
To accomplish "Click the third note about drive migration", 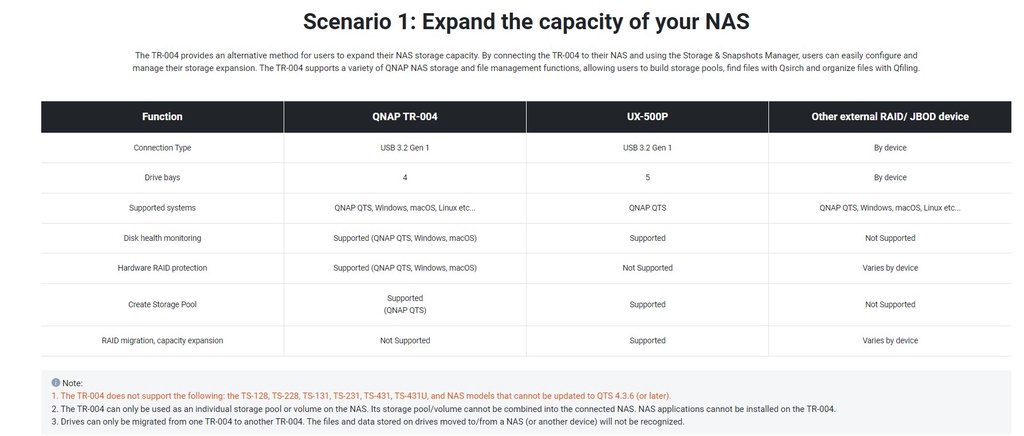I will pos(367,422).
